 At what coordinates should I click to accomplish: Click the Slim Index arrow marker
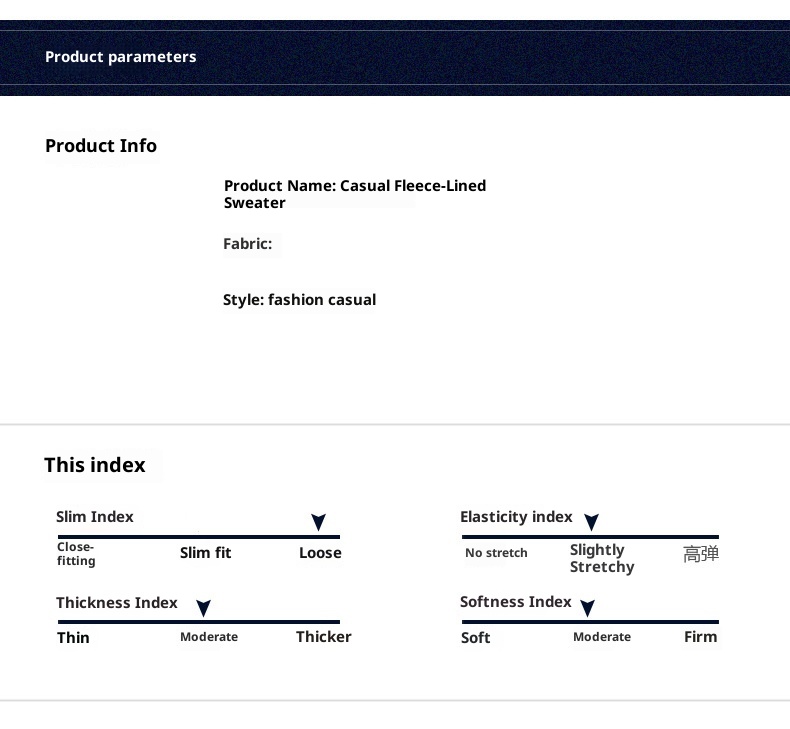pos(318,522)
